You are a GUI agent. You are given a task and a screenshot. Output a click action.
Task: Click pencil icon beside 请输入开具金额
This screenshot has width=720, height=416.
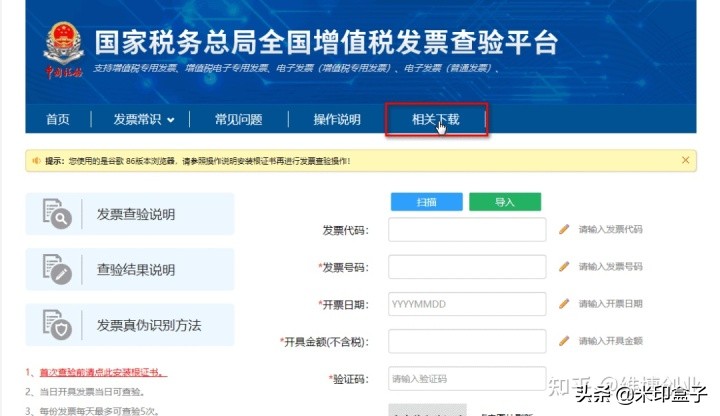[564, 341]
